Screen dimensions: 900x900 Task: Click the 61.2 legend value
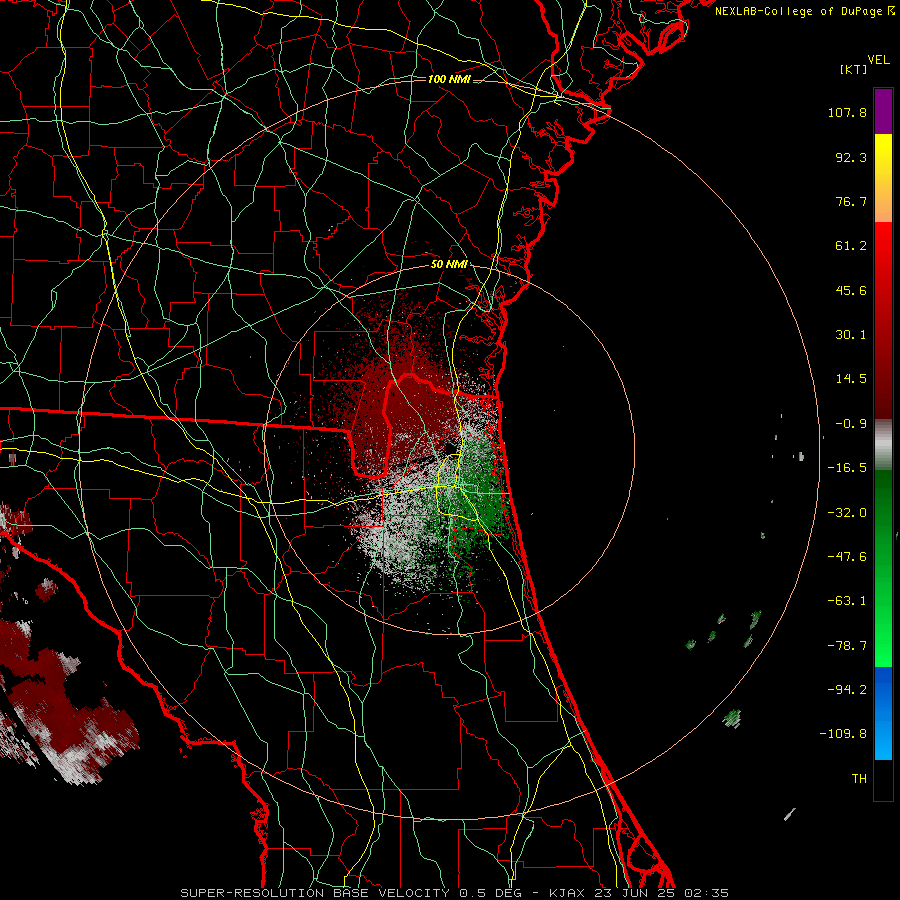[851, 246]
